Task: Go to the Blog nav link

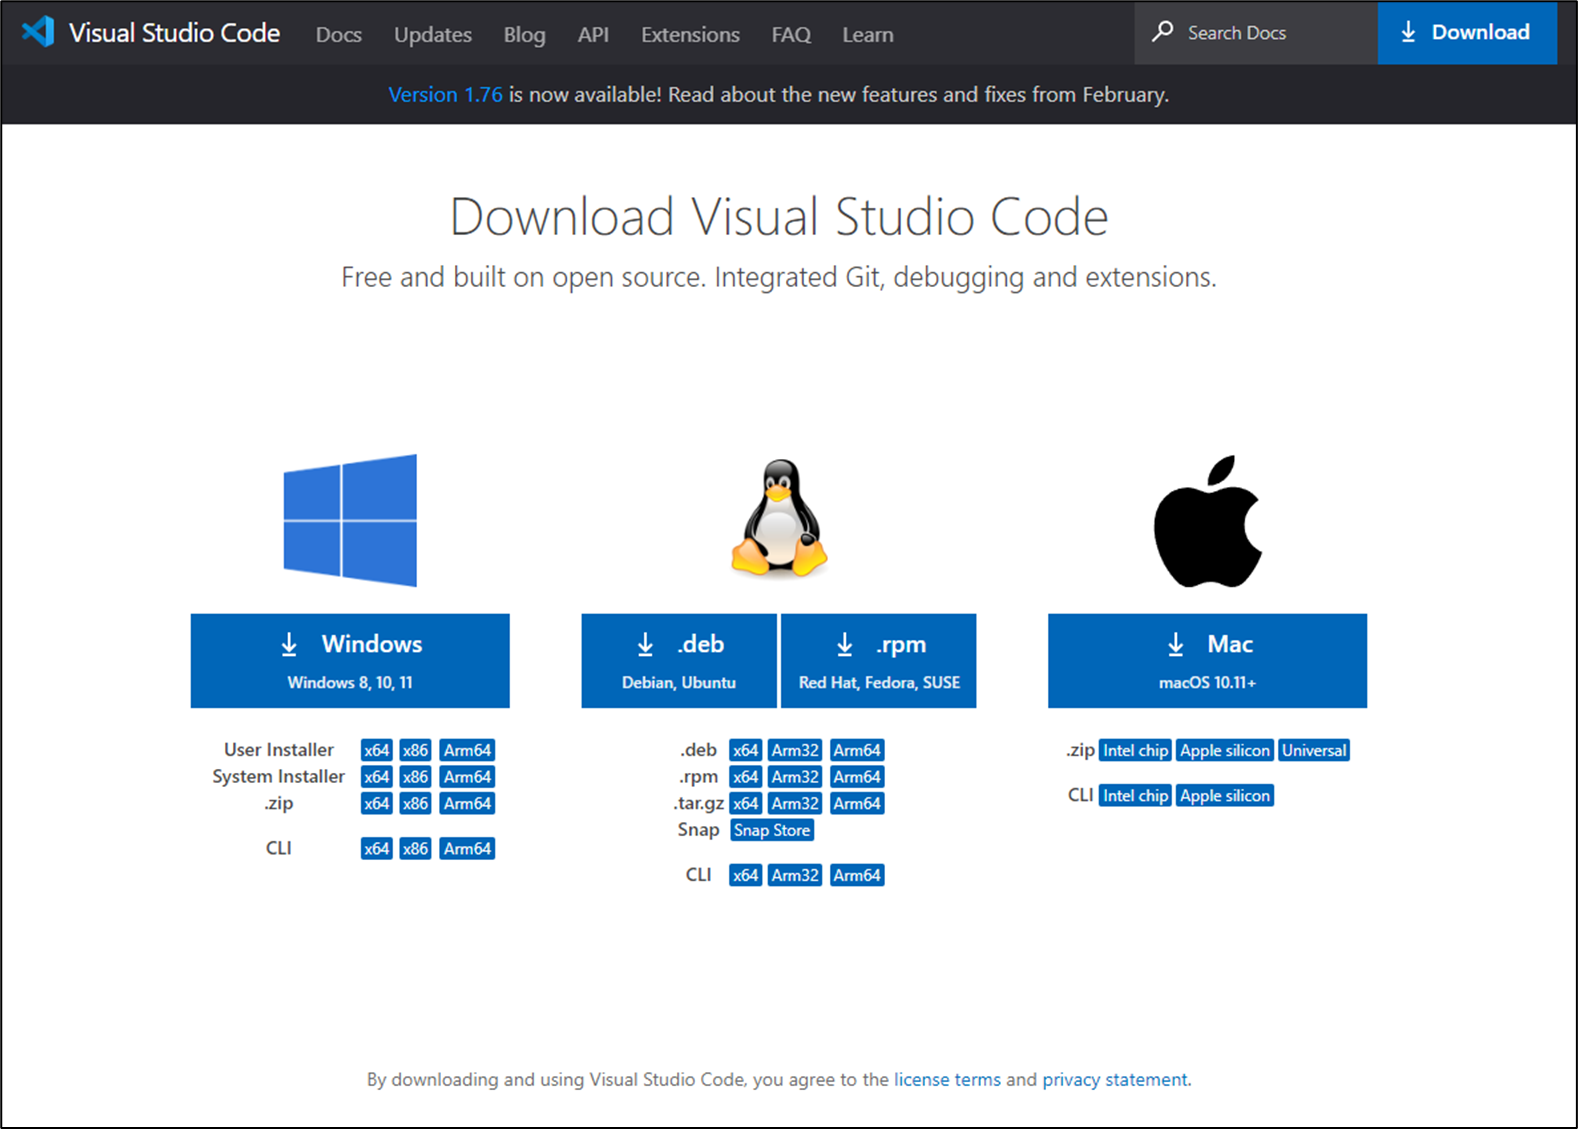Action: tap(525, 34)
